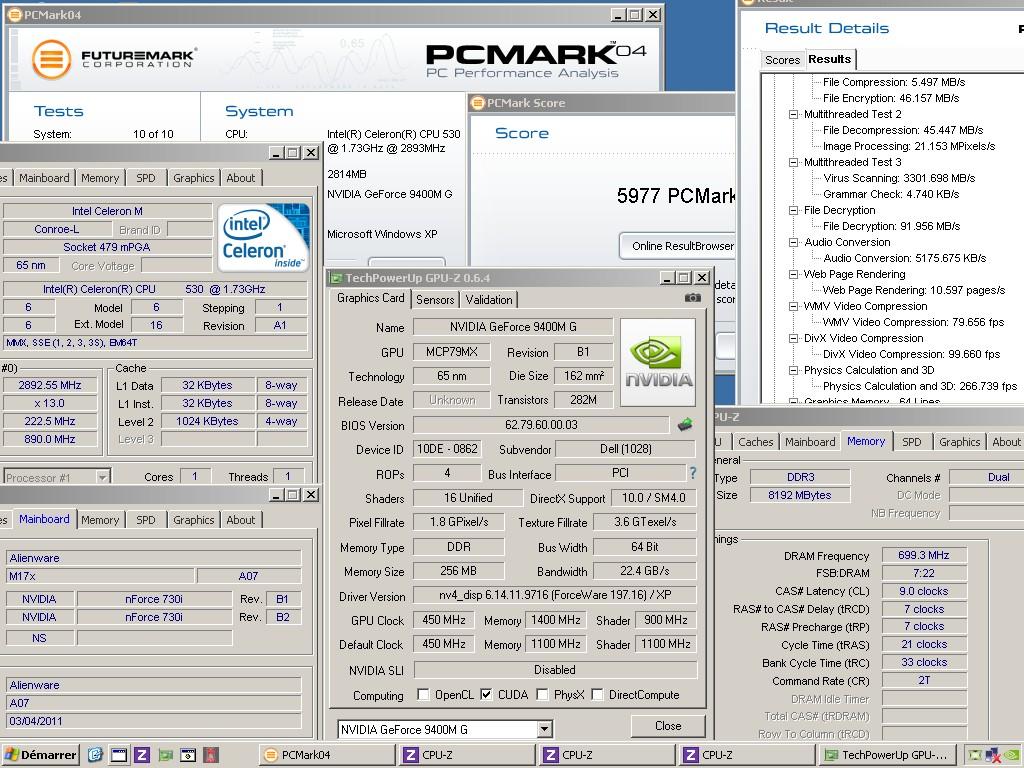
Task: Click the Bus Interface question mark icon
Action: coord(693,473)
